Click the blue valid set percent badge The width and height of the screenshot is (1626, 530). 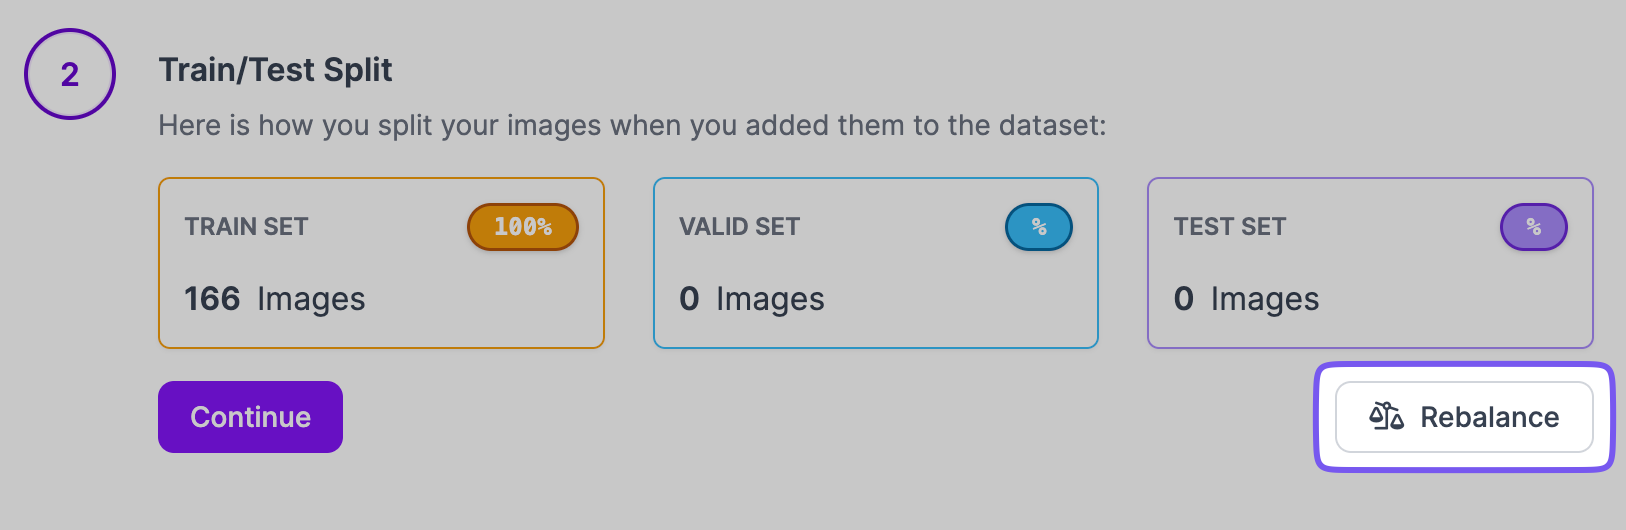[1038, 227]
